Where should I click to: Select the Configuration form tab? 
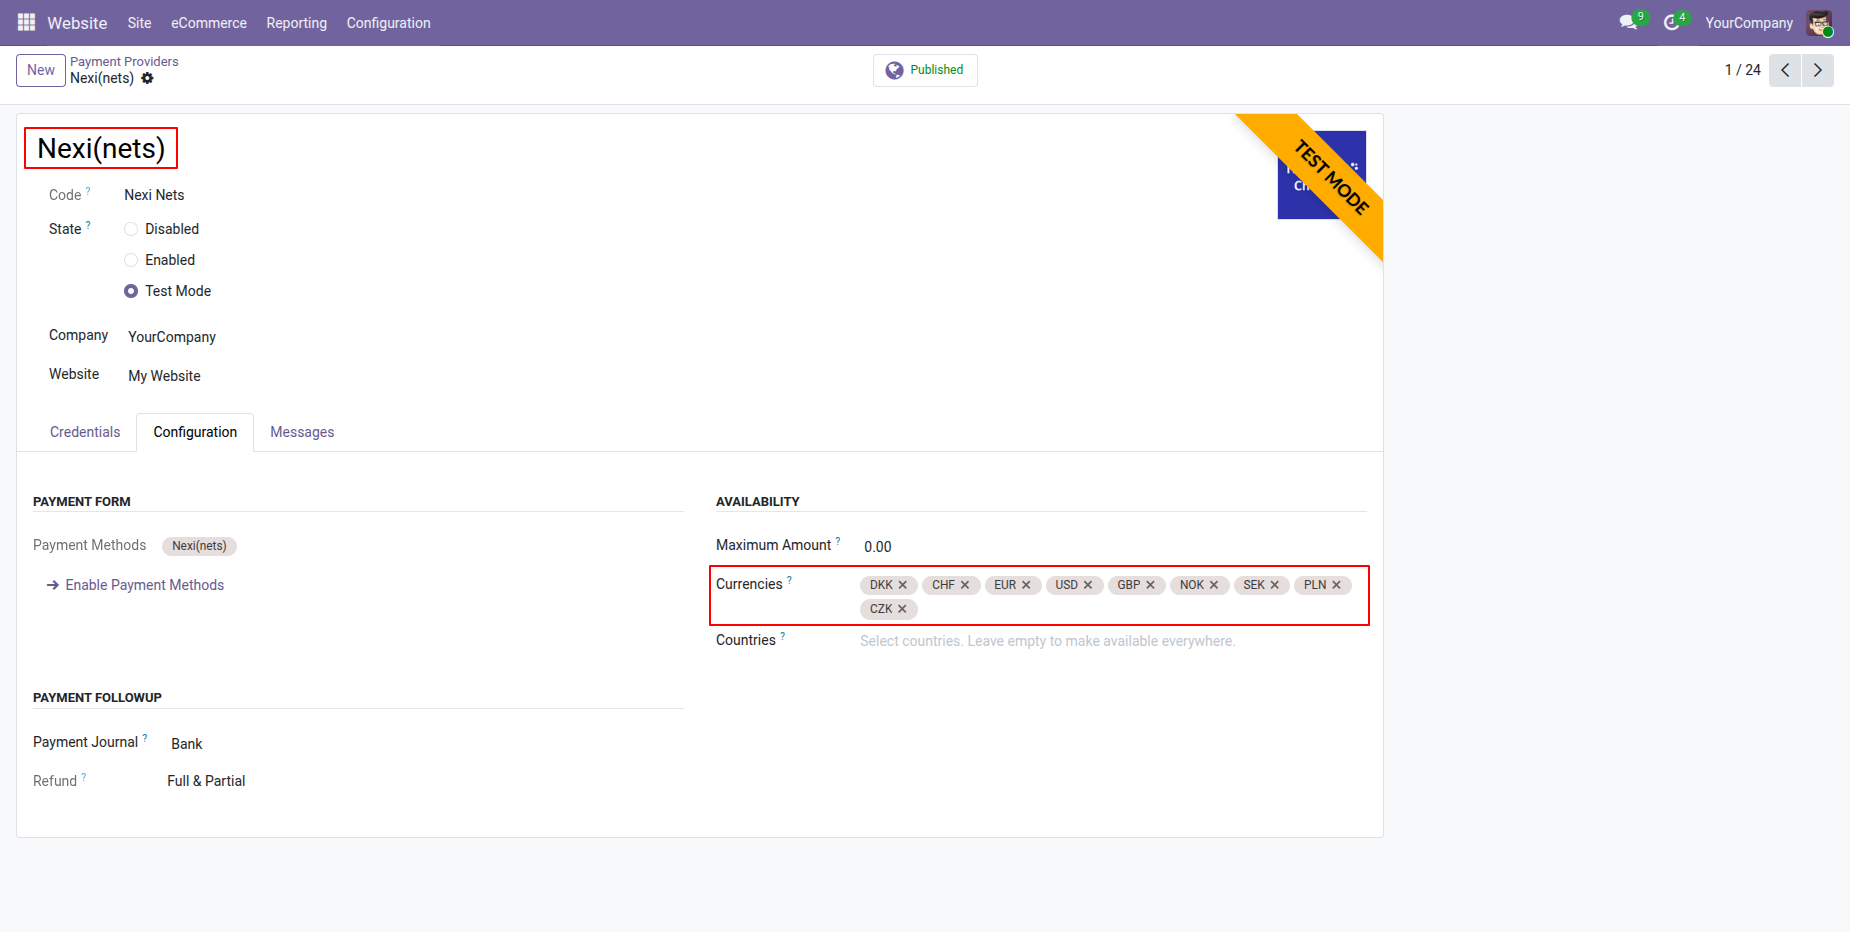tap(195, 432)
